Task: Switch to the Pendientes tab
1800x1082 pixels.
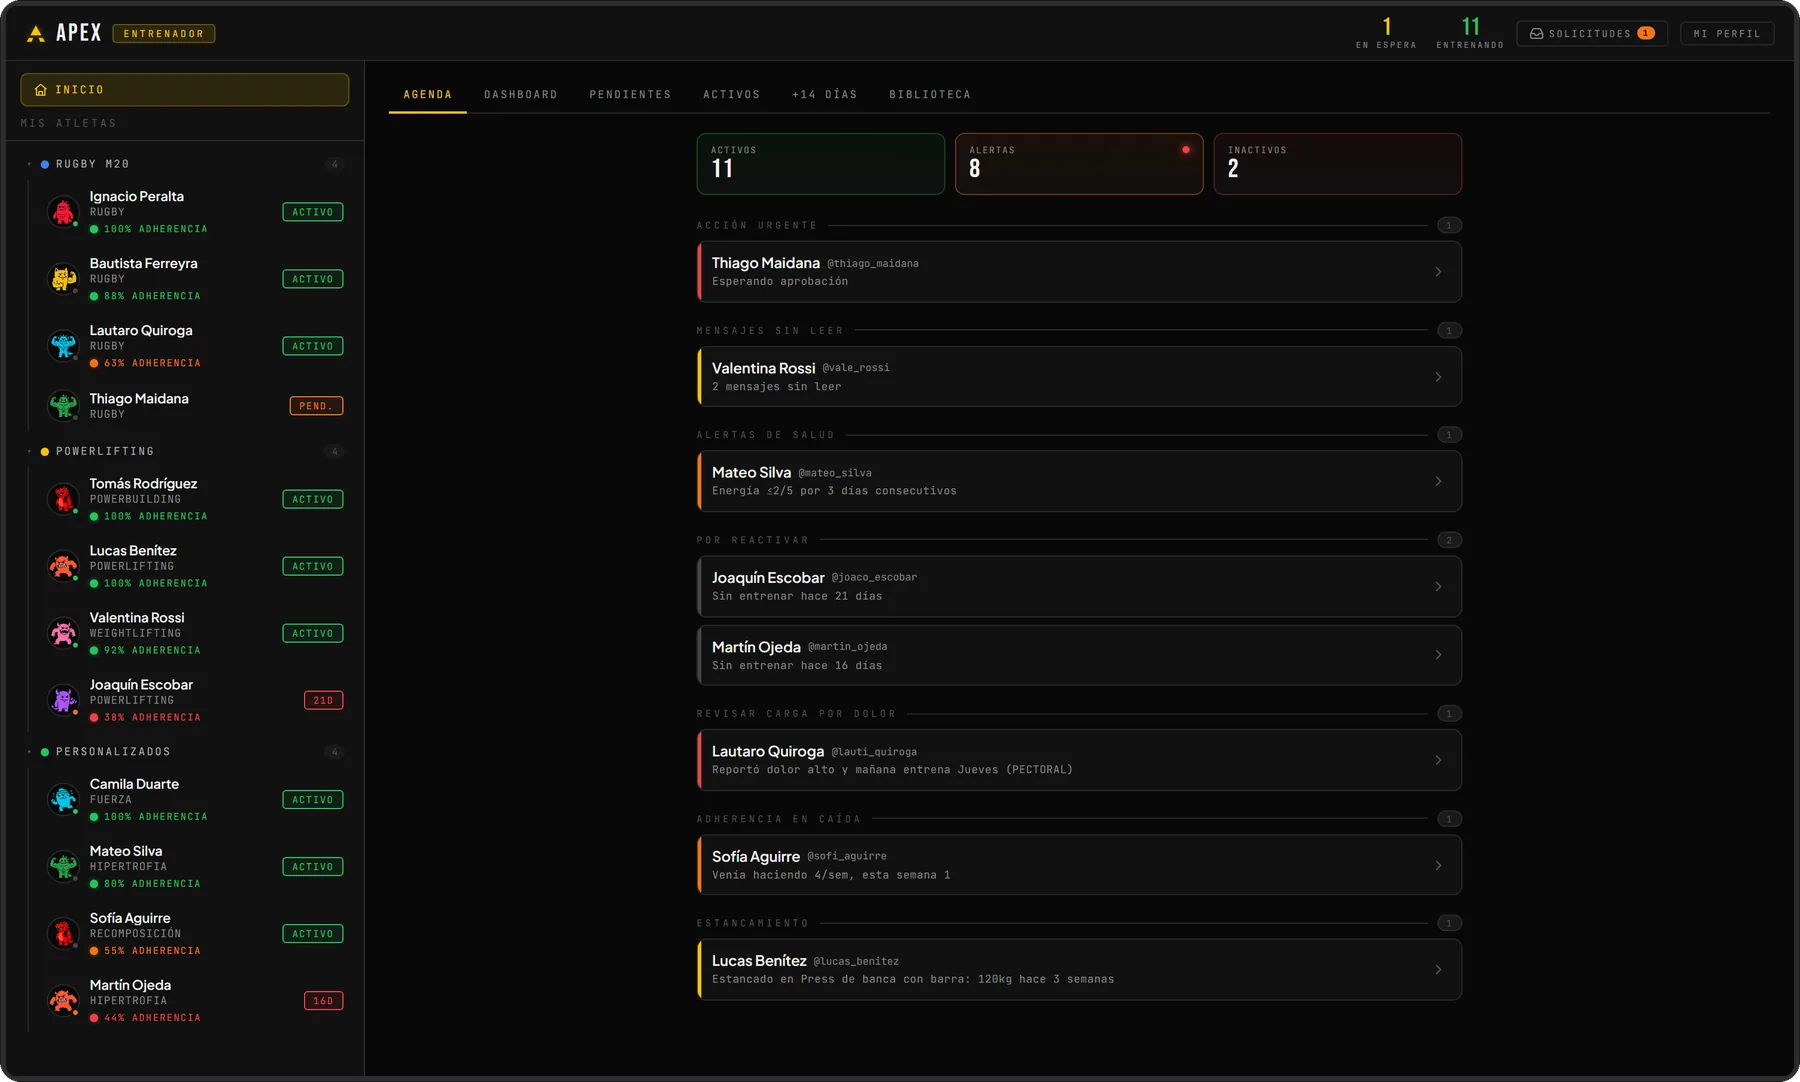Action: (630, 95)
